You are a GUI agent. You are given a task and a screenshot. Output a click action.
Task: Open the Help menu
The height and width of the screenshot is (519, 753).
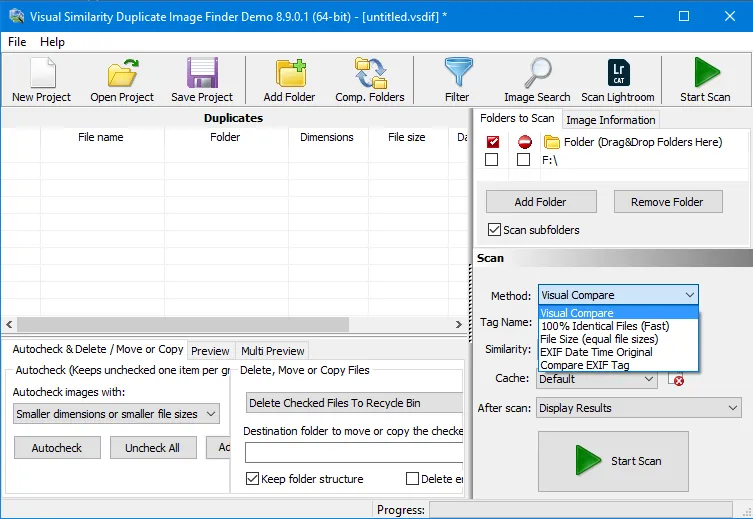click(x=52, y=42)
